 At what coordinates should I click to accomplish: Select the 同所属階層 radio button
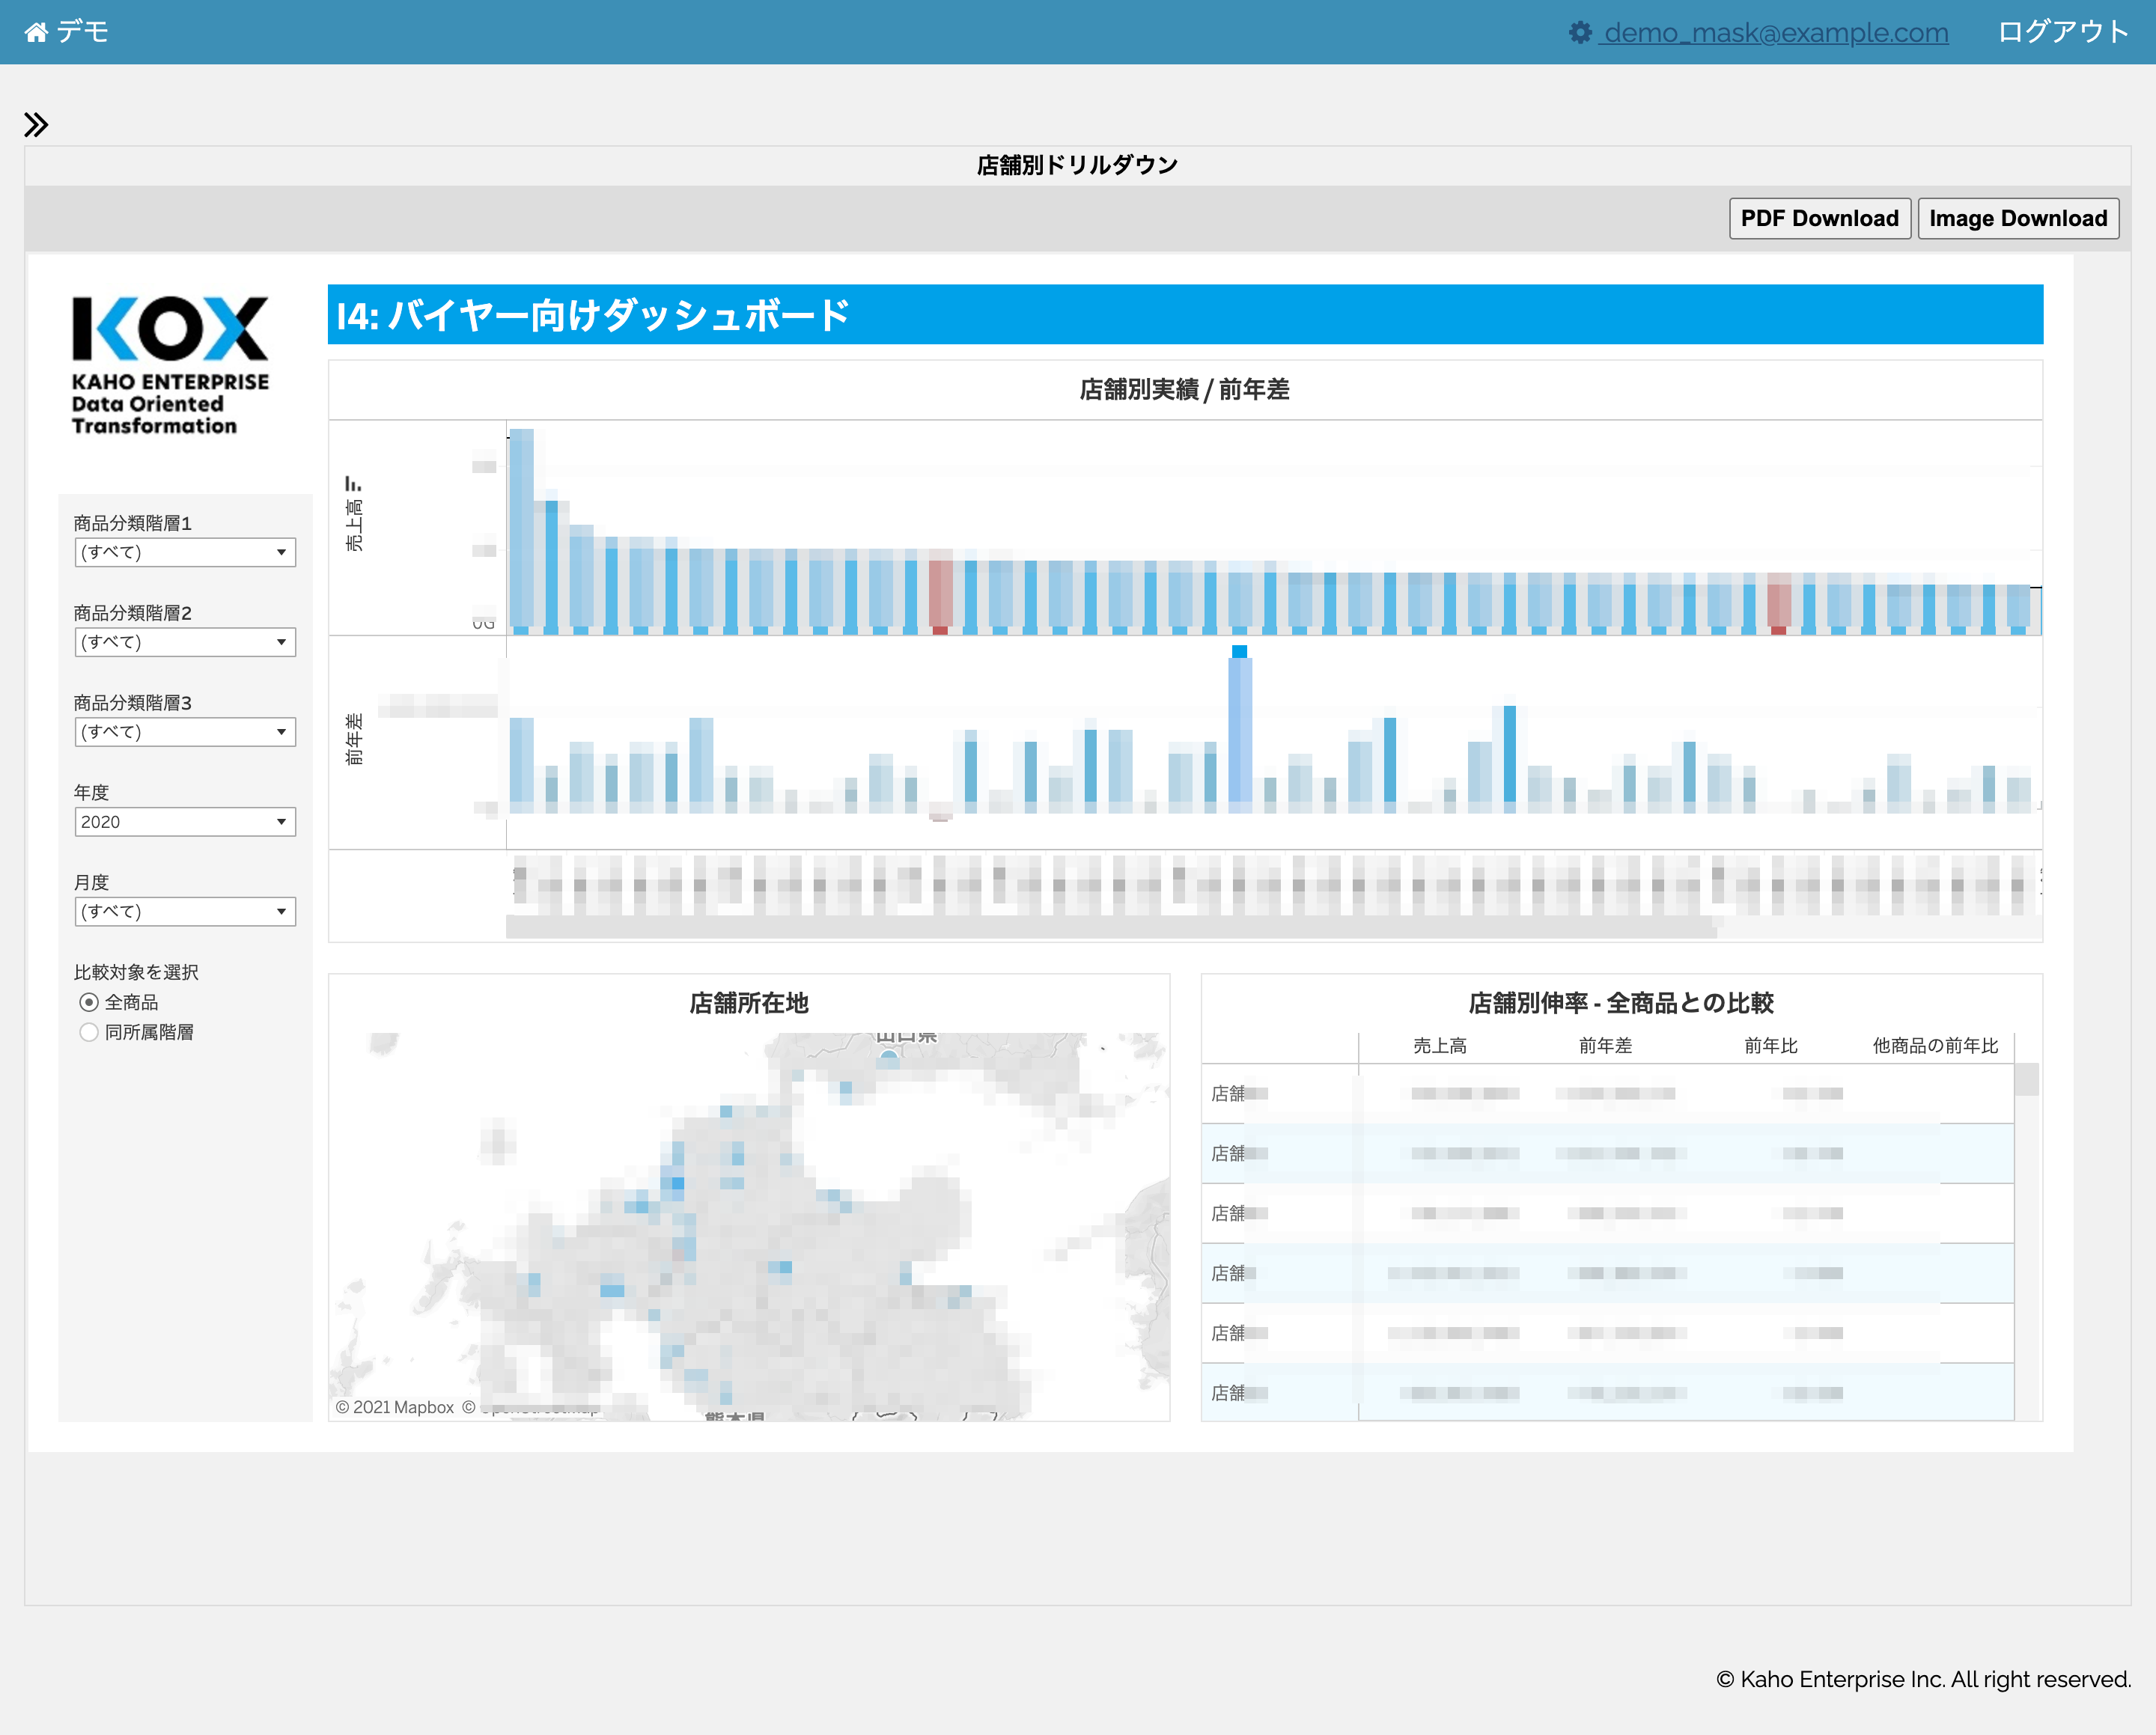click(x=89, y=1032)
